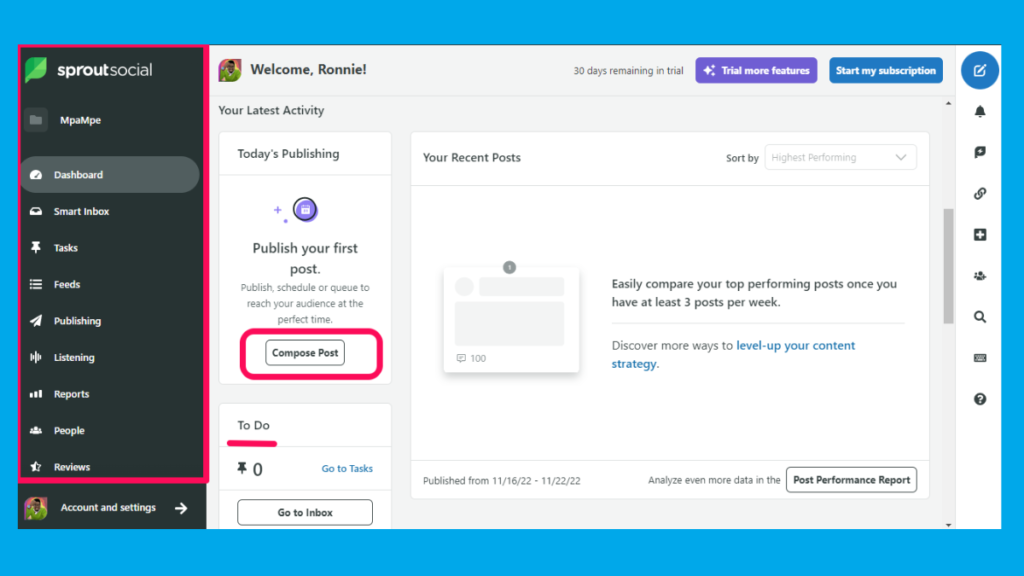
Task: Click the calendar icon in Today's Publishing
Action: (305, 210)
